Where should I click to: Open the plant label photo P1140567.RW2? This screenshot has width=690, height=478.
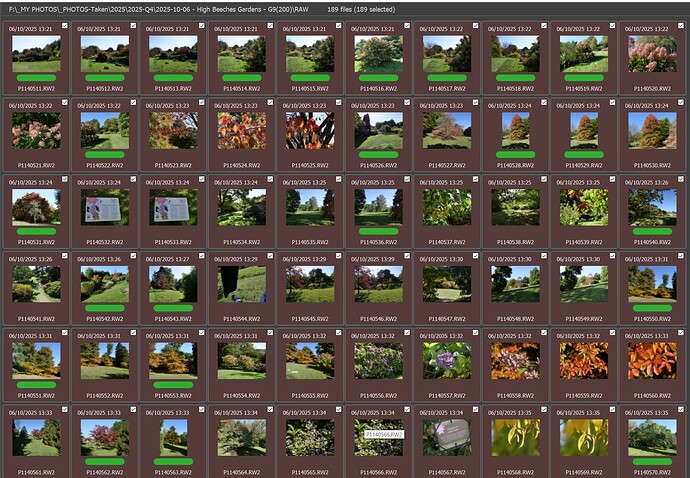point(446,437)
